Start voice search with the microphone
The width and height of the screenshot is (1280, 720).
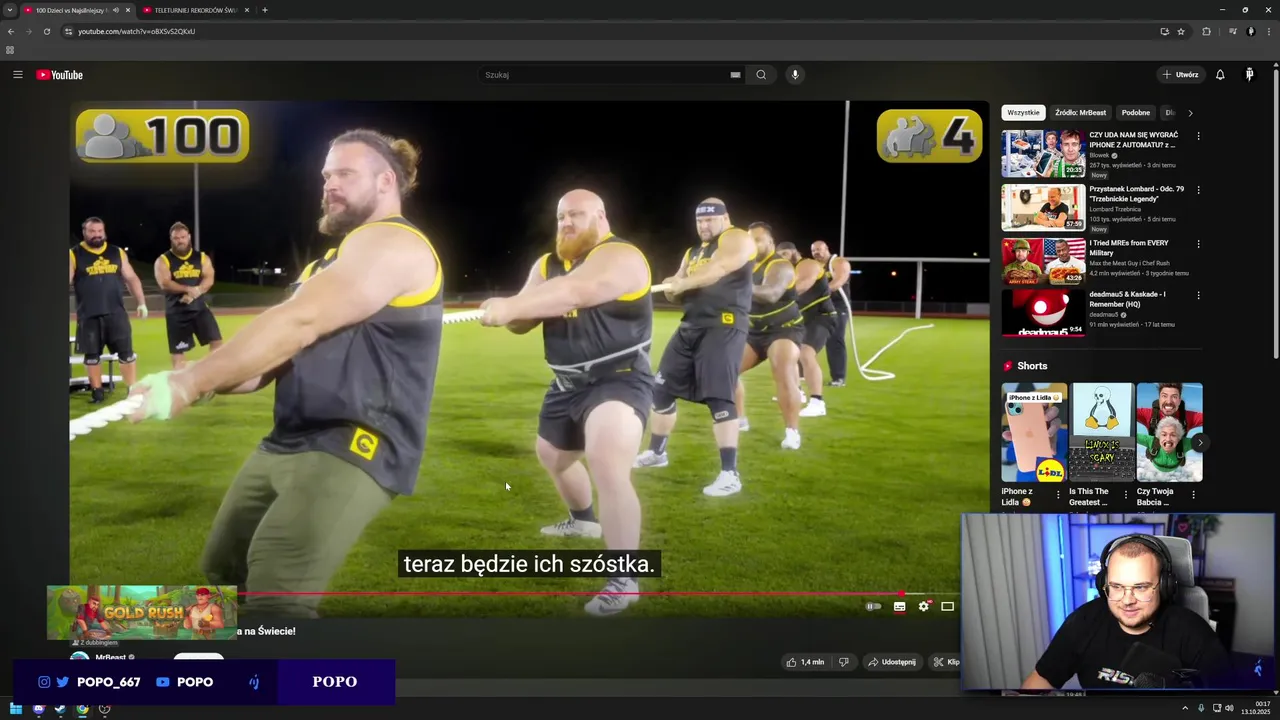click(795, 75)
